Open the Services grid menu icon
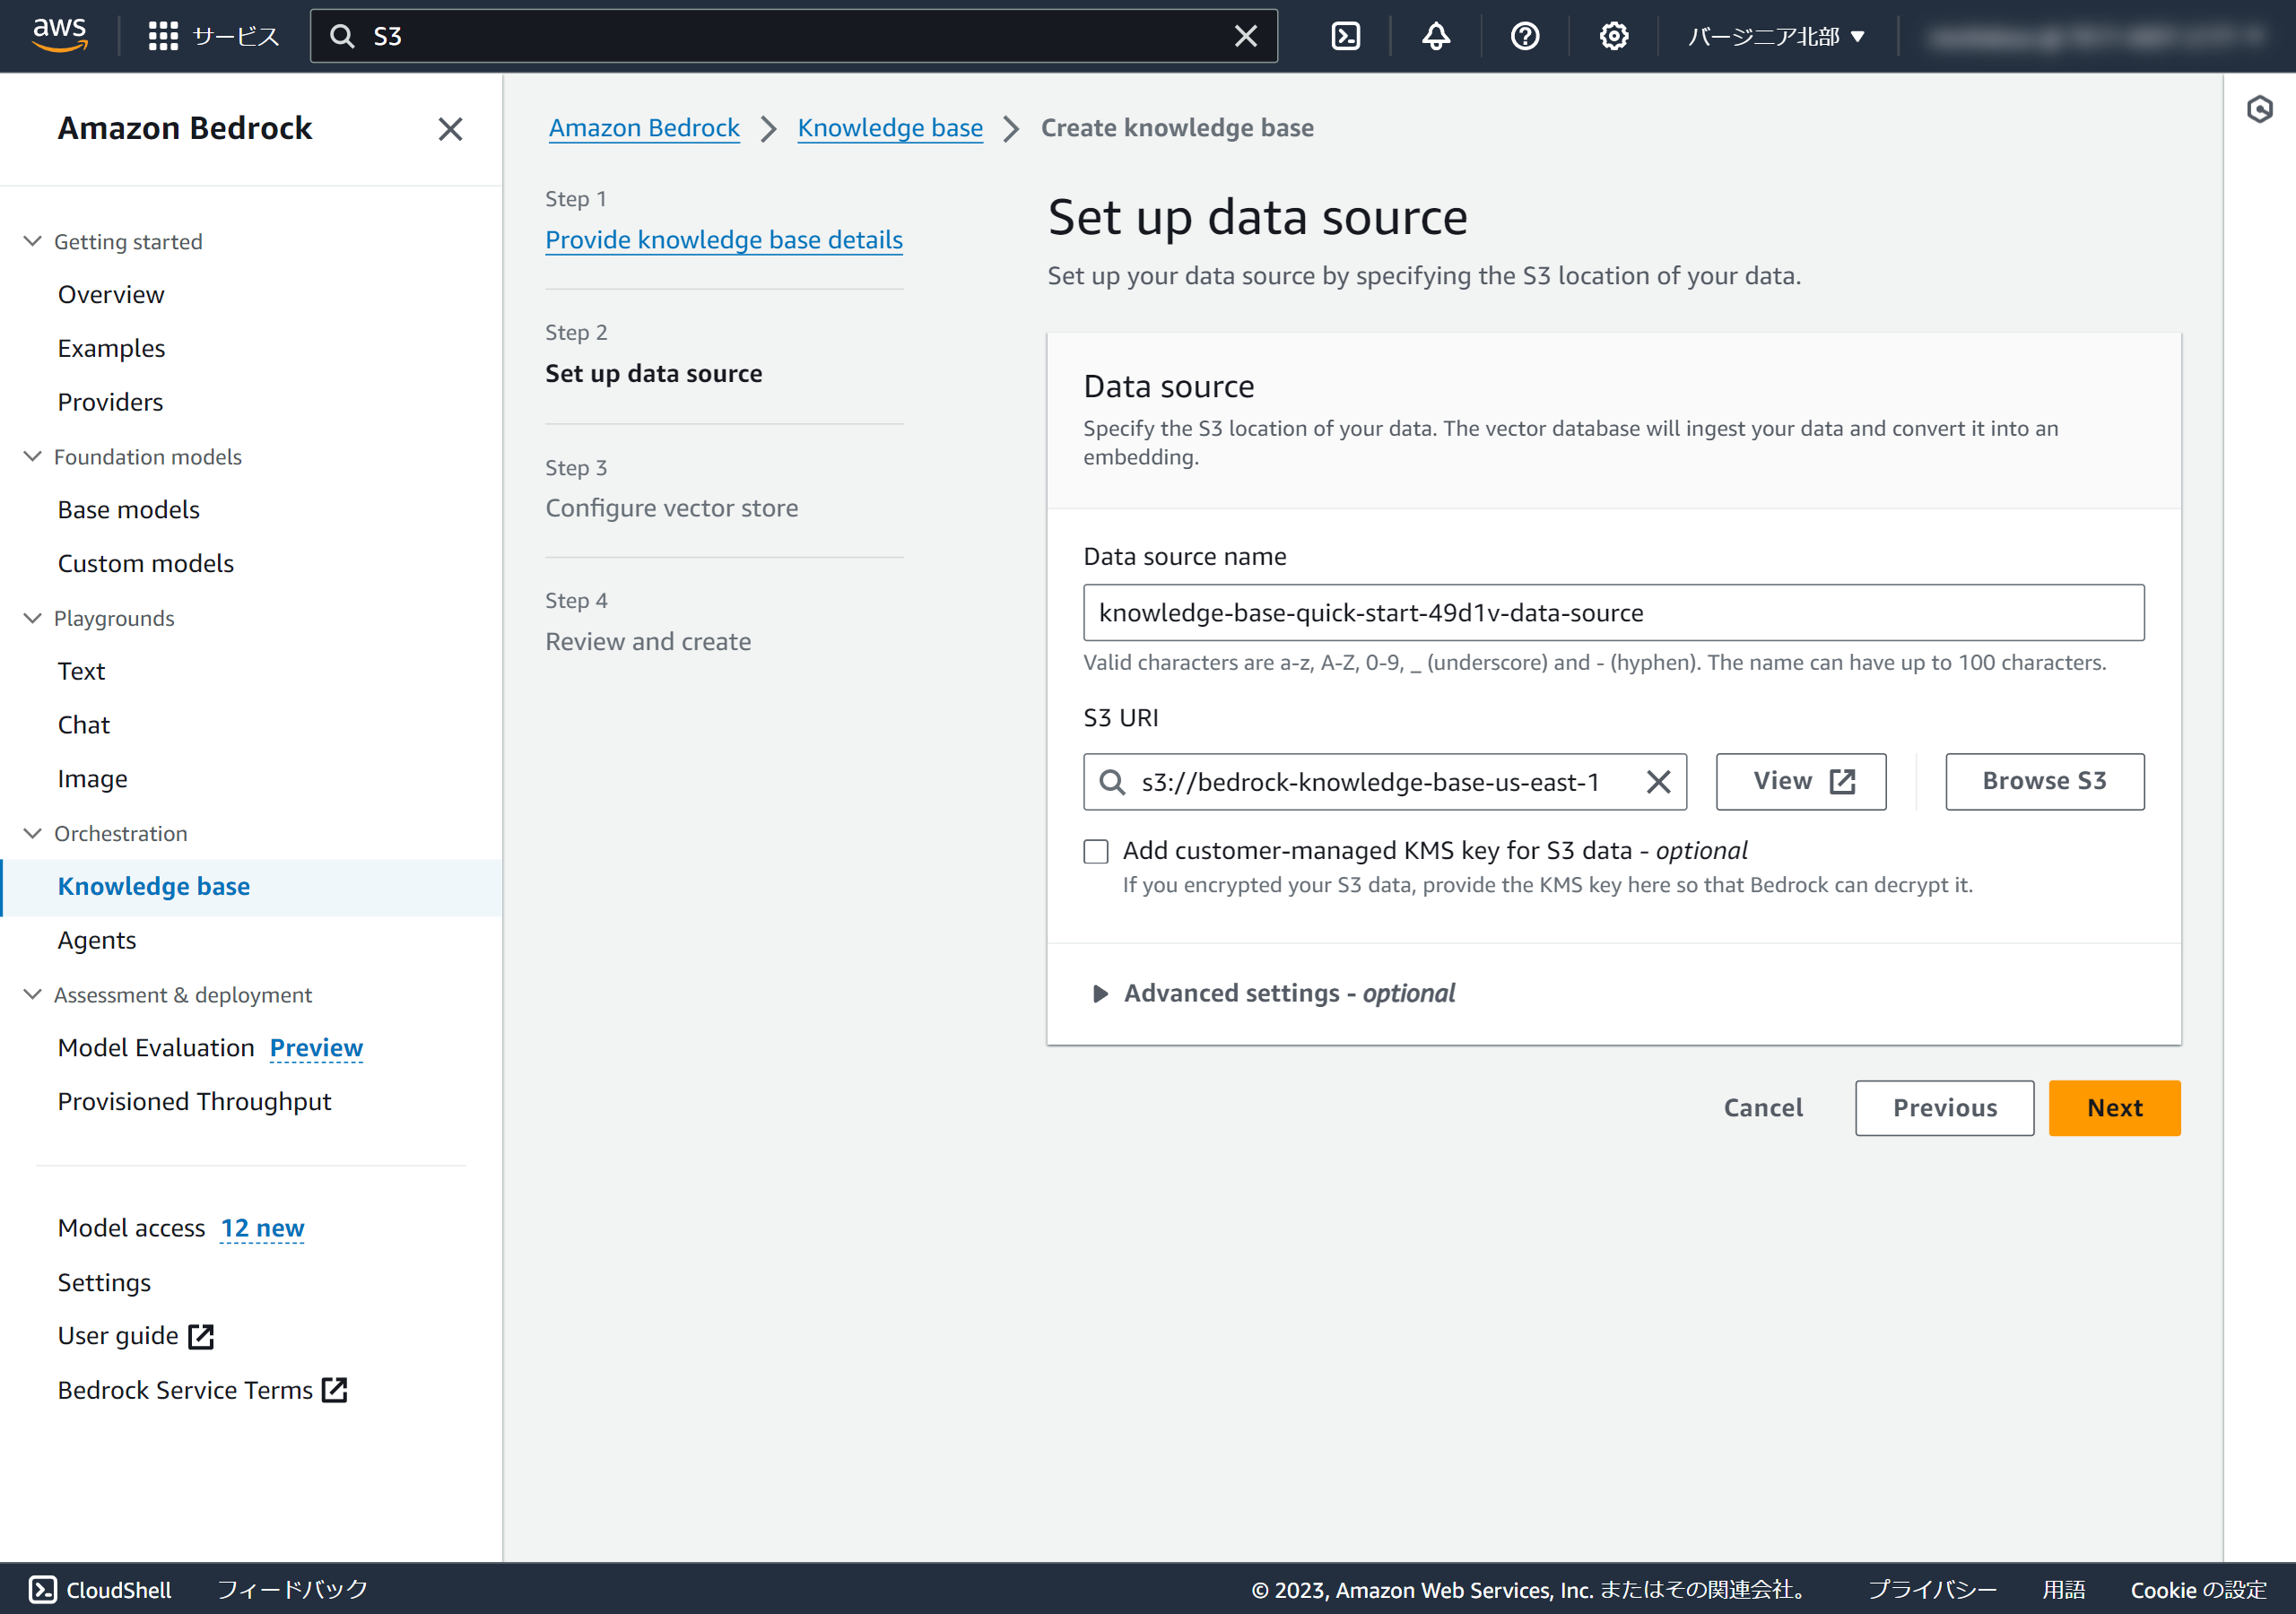 (x=163, y=36)
